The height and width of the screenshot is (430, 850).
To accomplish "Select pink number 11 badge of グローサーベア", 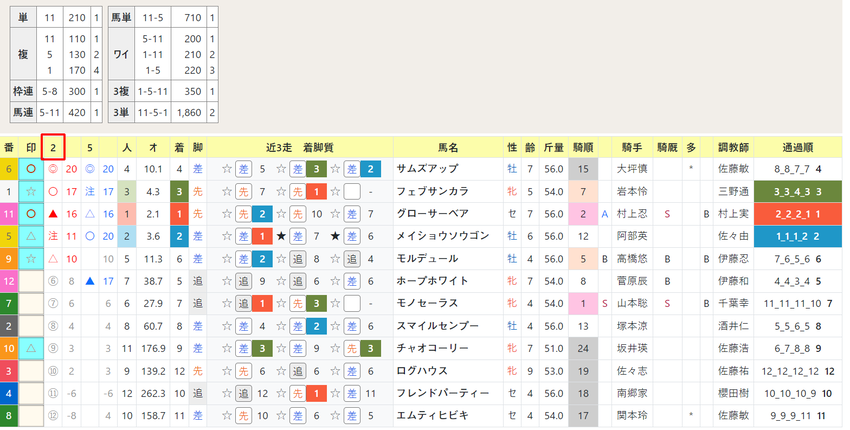I will point(9,214).
